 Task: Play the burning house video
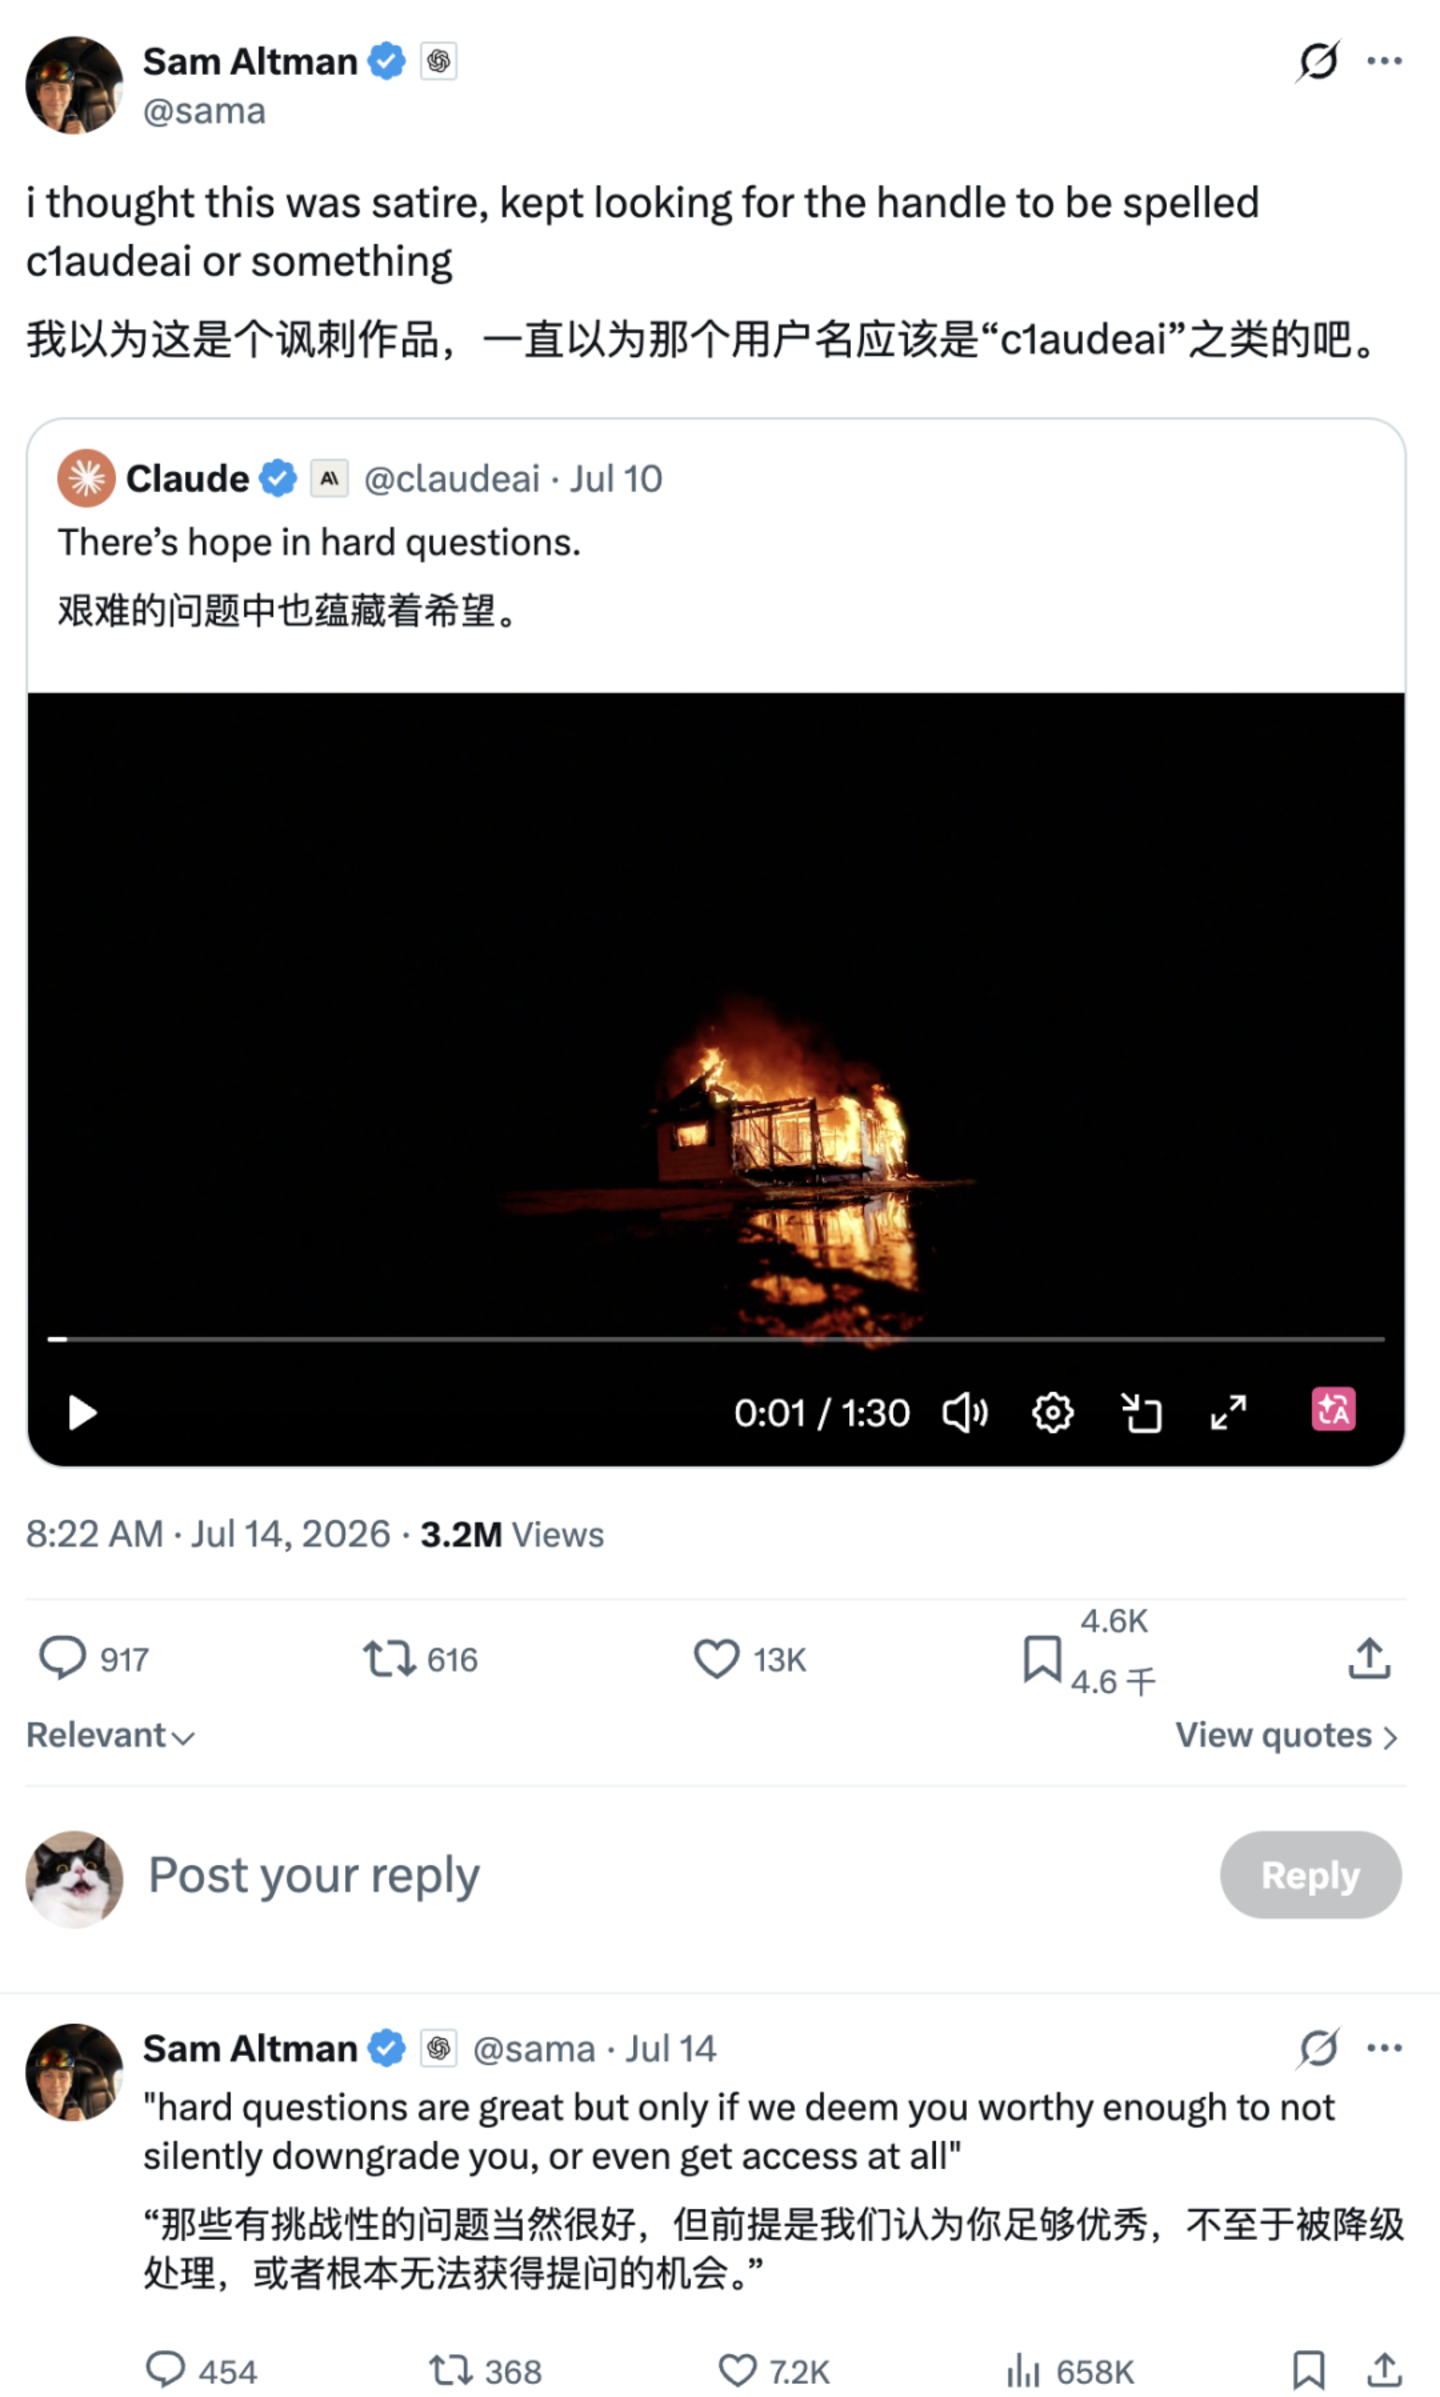(82, 1413)
